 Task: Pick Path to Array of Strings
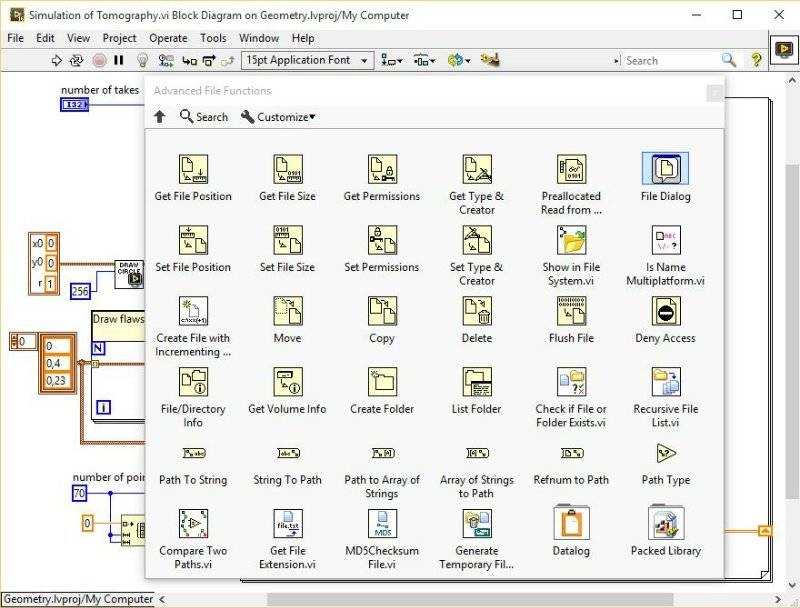[383, 453]
